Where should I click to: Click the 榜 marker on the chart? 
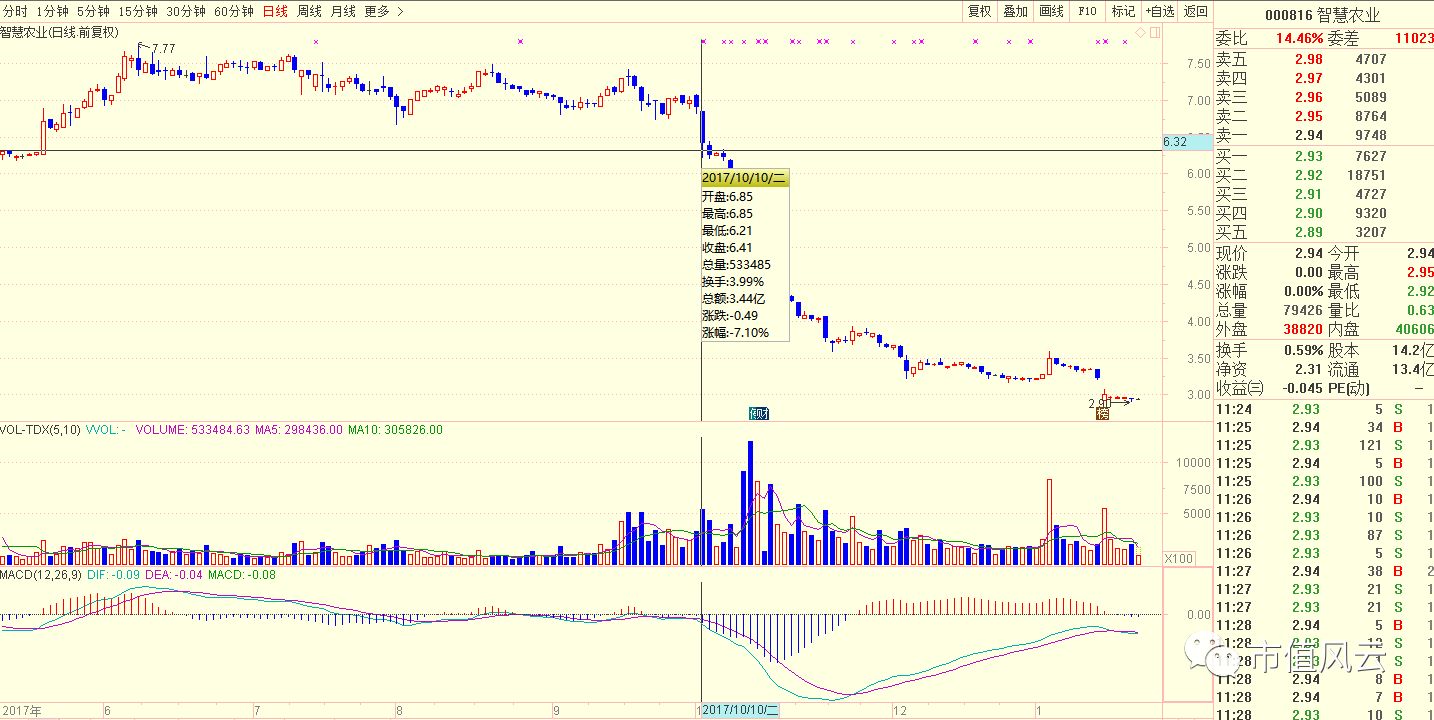(1103, 413)
